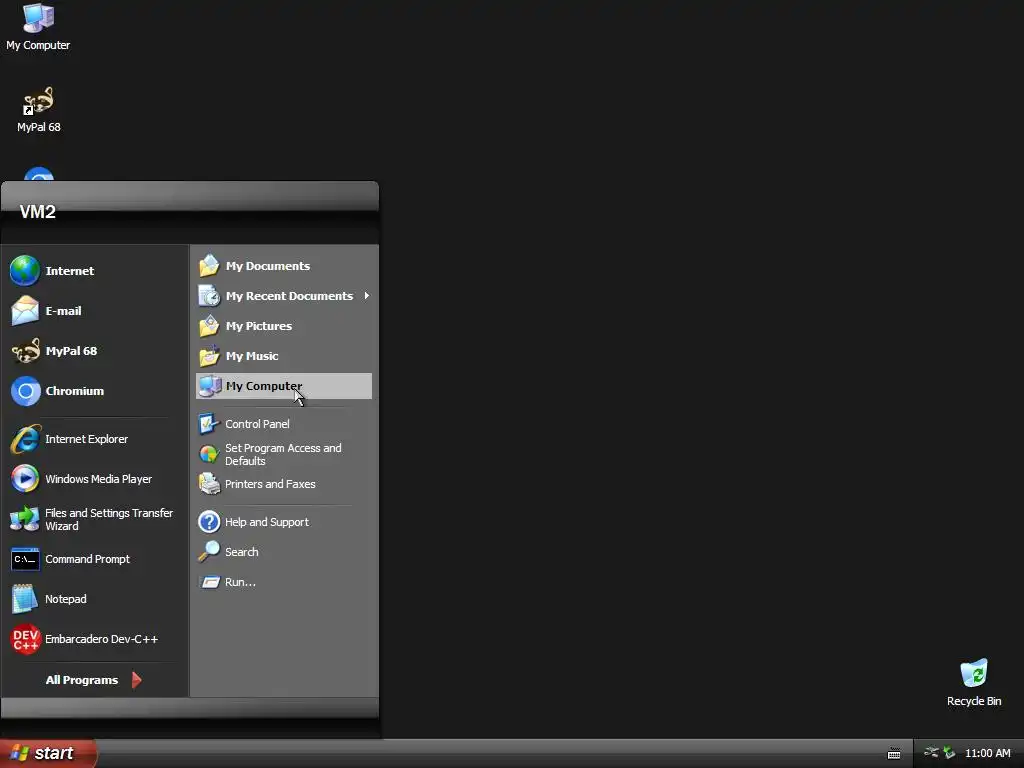Select MyPal 68 desktop shortcut
This screenshot has height=768, width=1024.
[x=39, y=110]
